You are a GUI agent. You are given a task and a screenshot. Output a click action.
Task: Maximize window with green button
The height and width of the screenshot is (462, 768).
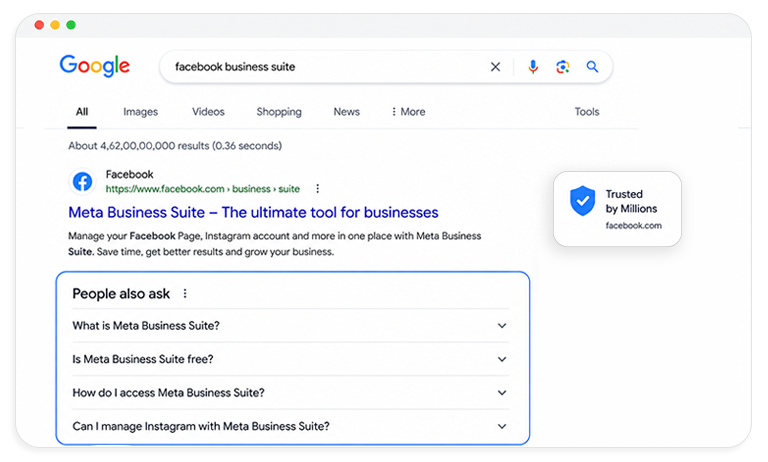point(71,25)
